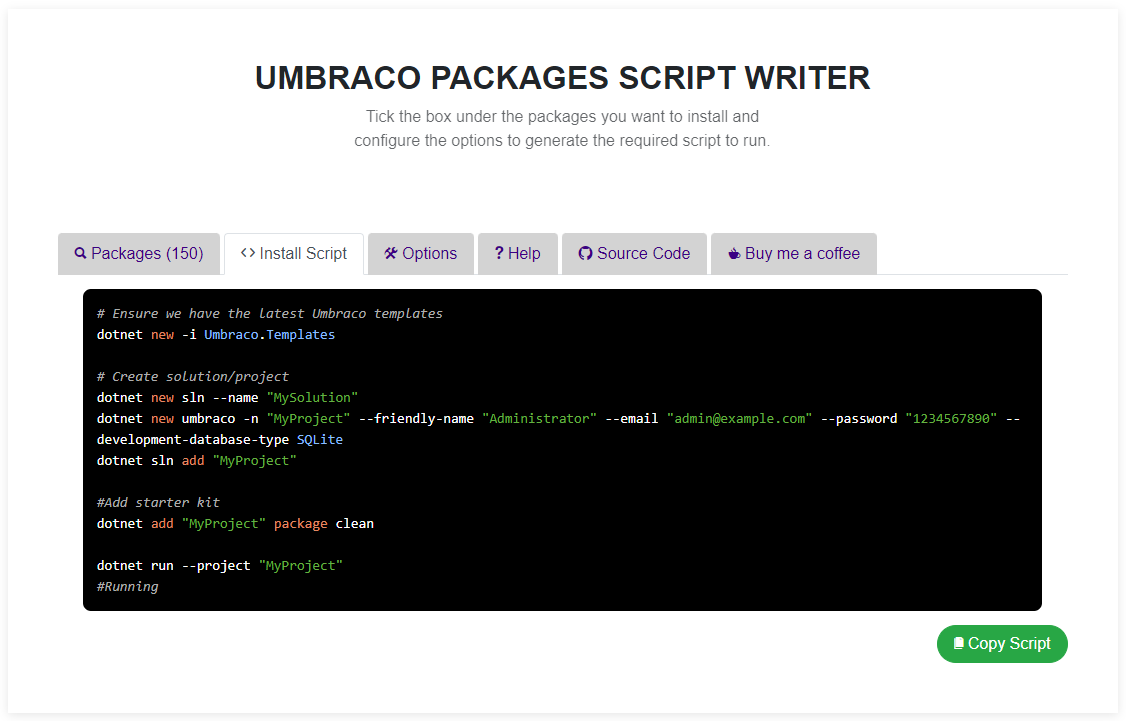Click the 'clean' package name

pyautogui.click(x=355, y=524)
